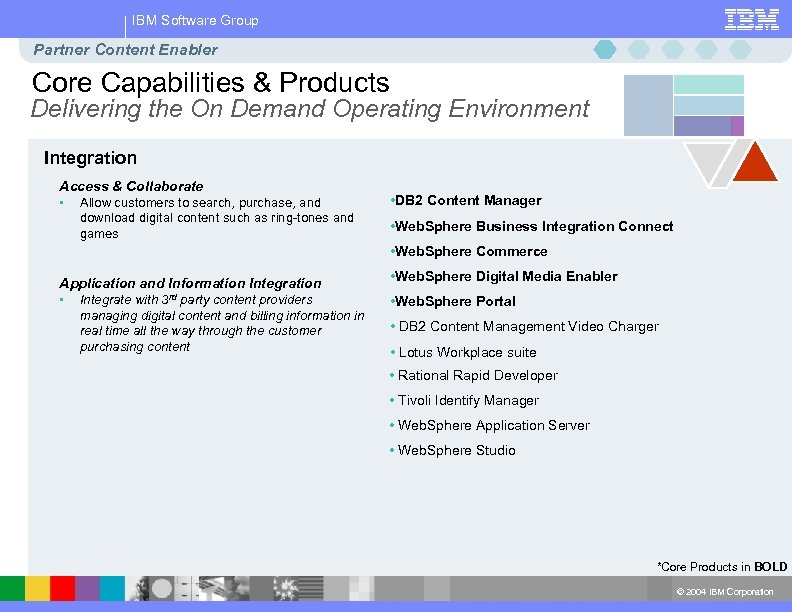Click the 'Core Capabilities & Products' title
This screenshot has height=612, width=792.
210,82
